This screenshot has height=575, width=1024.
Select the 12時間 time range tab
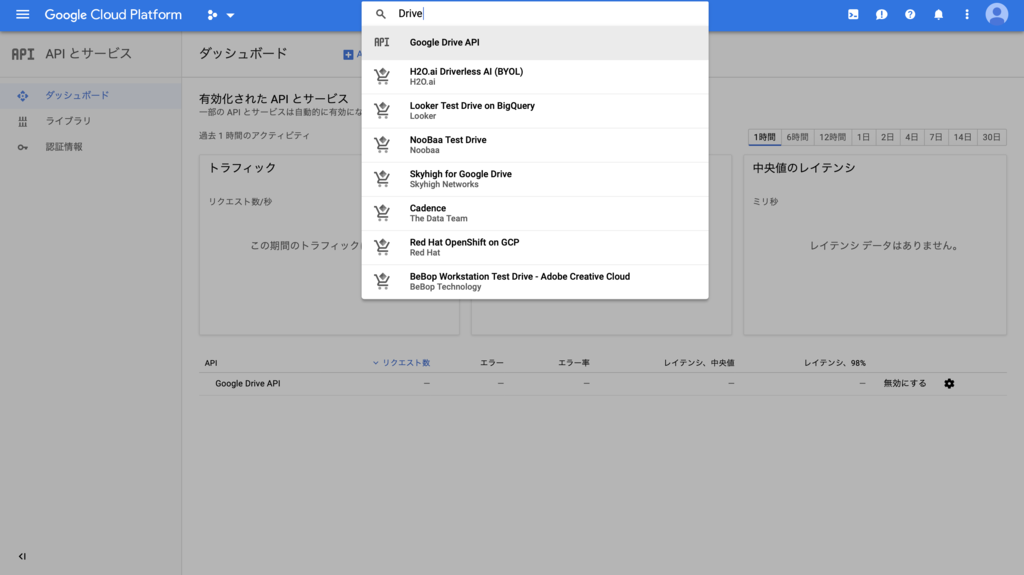(833, 137)
